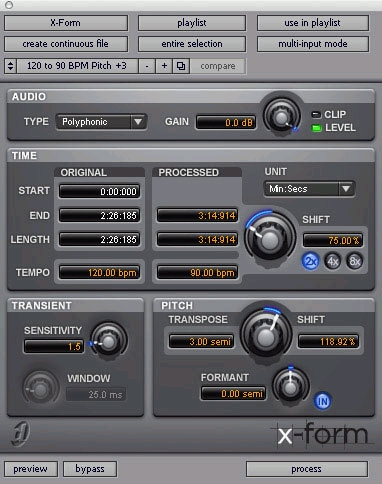Click the playlist button
382x484 pixels.
[192, 23]
